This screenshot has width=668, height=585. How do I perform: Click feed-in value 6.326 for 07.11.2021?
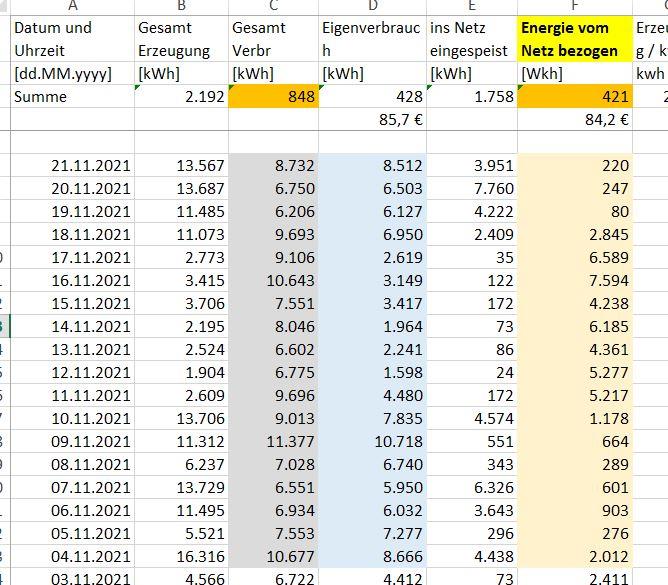(472, 487)
